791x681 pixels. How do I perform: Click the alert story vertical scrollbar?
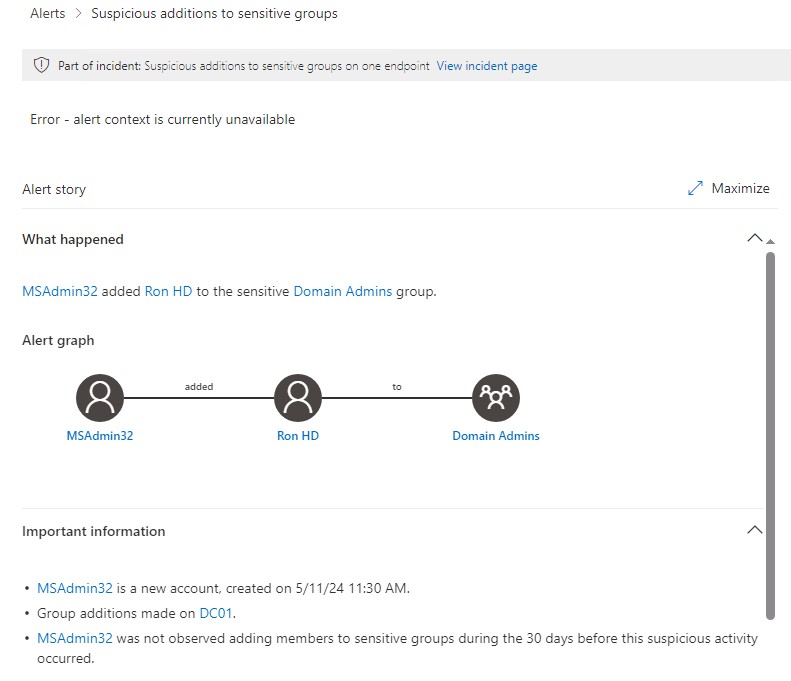click(770, 430)
